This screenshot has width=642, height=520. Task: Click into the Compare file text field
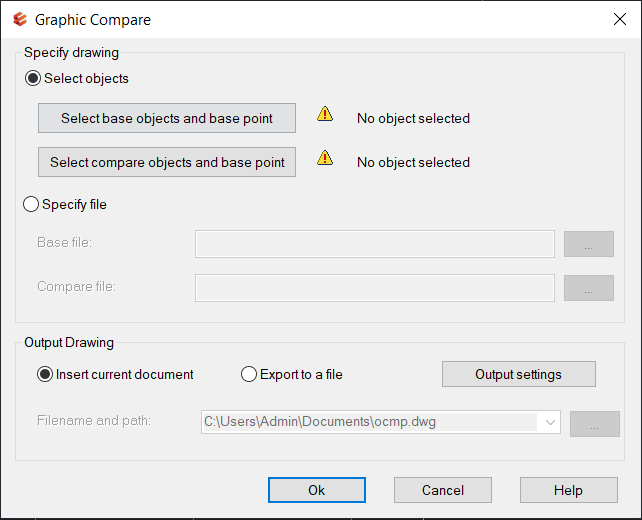pos(374,288)
